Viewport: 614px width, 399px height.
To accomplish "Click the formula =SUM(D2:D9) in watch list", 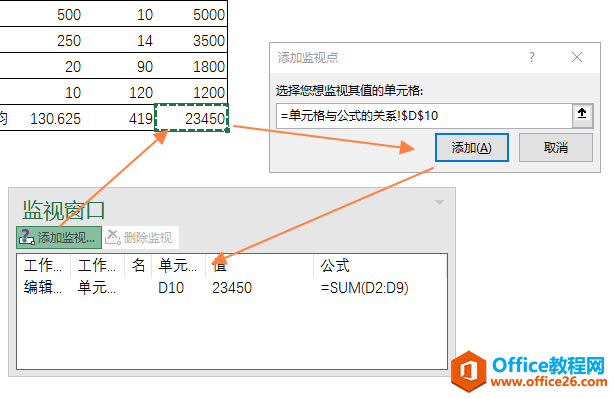I will (365, 288).
